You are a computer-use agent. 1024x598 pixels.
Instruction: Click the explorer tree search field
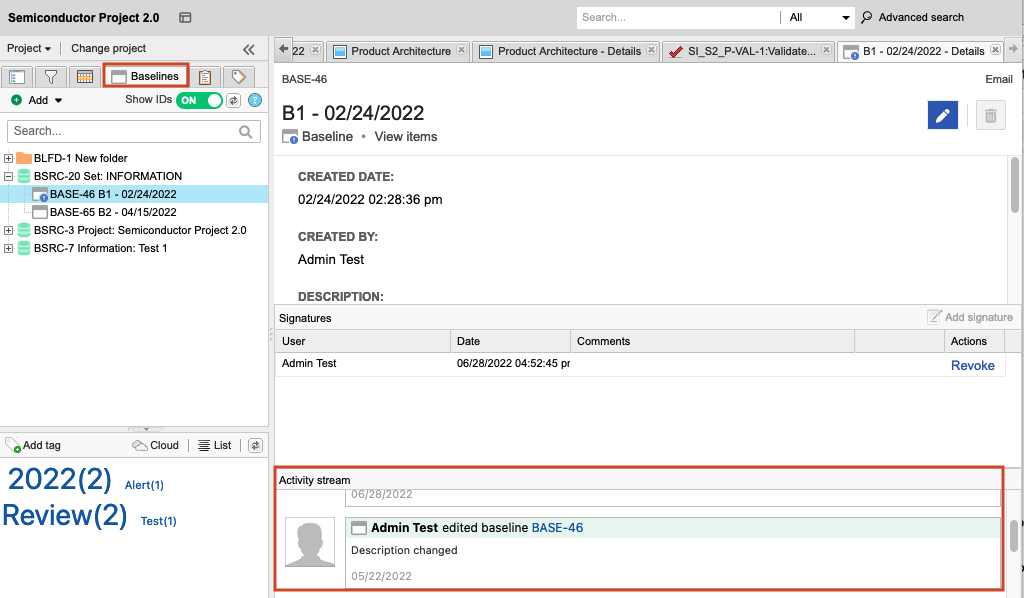pyautogui.click(x=125, y=131)
